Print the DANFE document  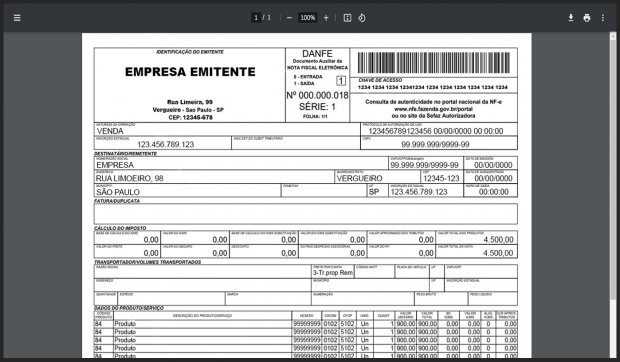(587, 18)
